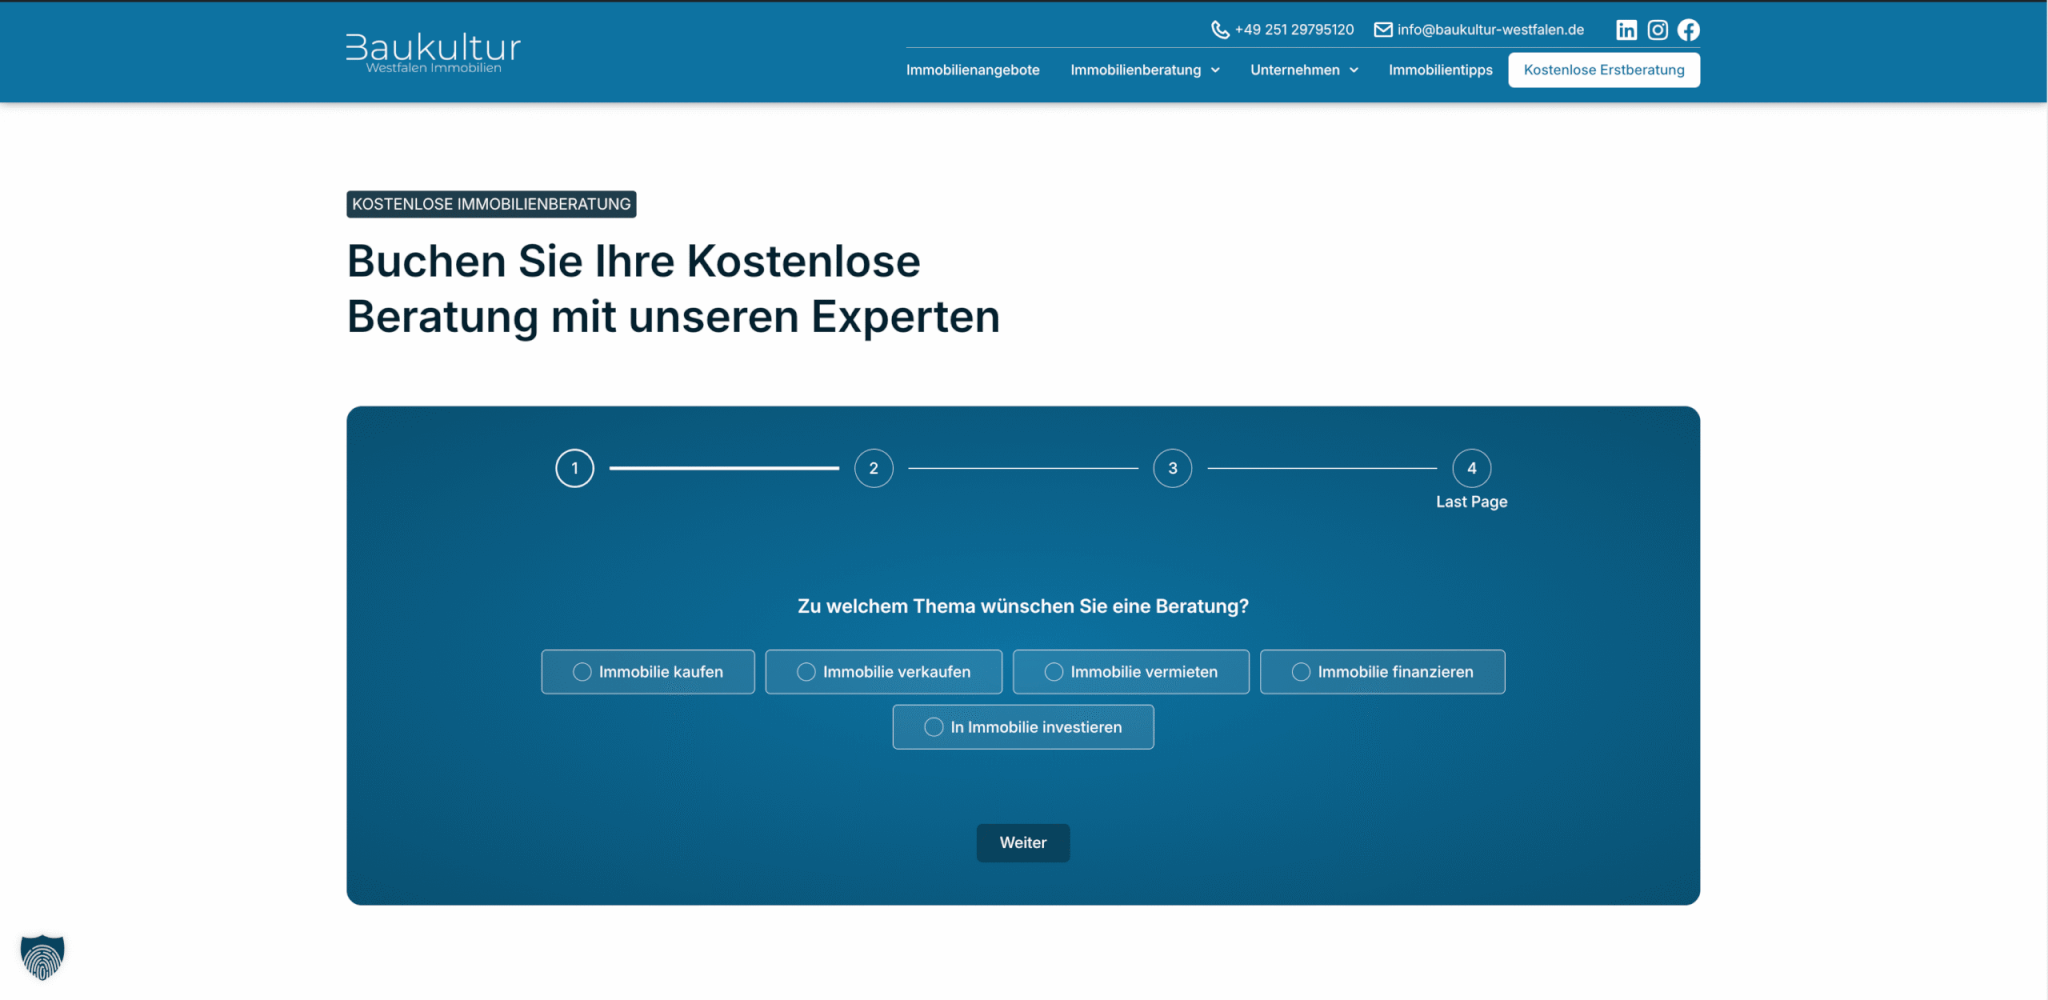Select Immobilie finanzieren radio option

click(x=1301, y=672)
